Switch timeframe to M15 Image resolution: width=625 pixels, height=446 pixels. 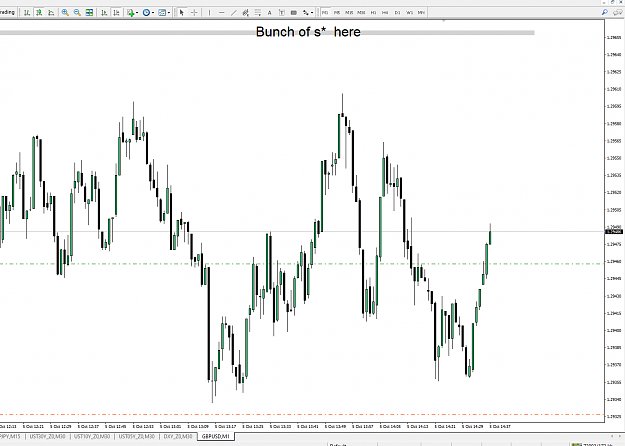click(x=349, y=13)
